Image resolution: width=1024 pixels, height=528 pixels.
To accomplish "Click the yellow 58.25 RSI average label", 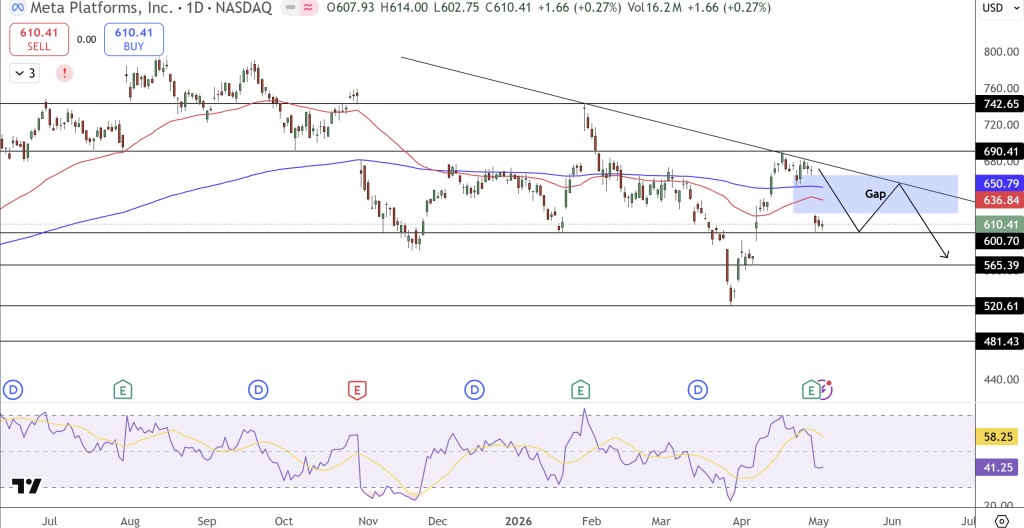I will point(999,437).
